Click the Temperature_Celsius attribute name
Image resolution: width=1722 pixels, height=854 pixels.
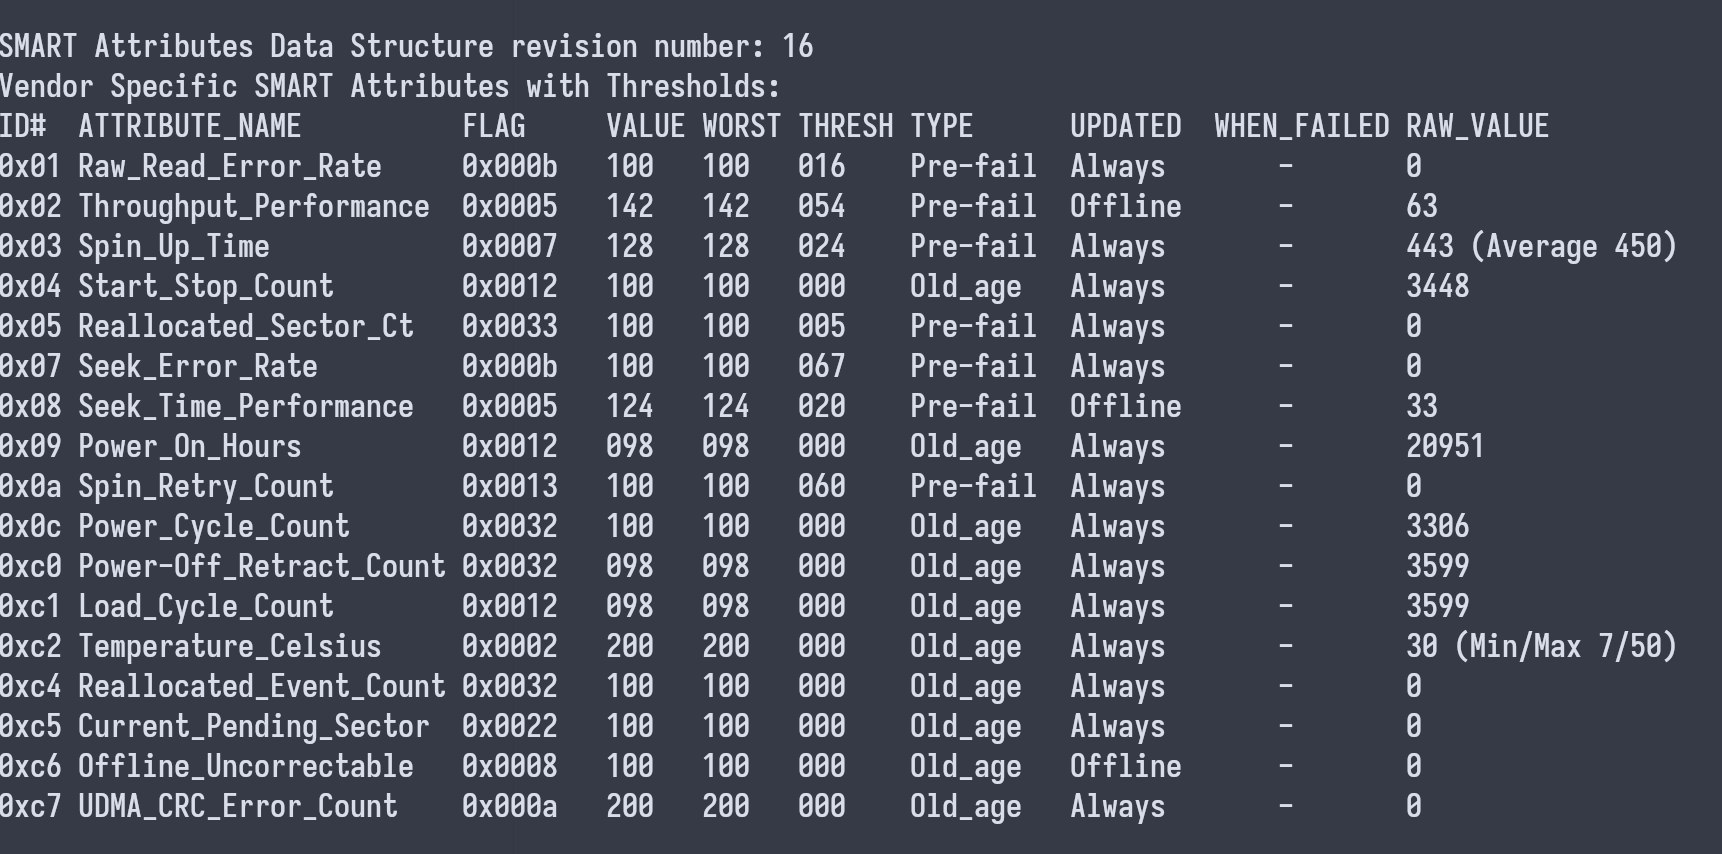[x=229, y=646]
